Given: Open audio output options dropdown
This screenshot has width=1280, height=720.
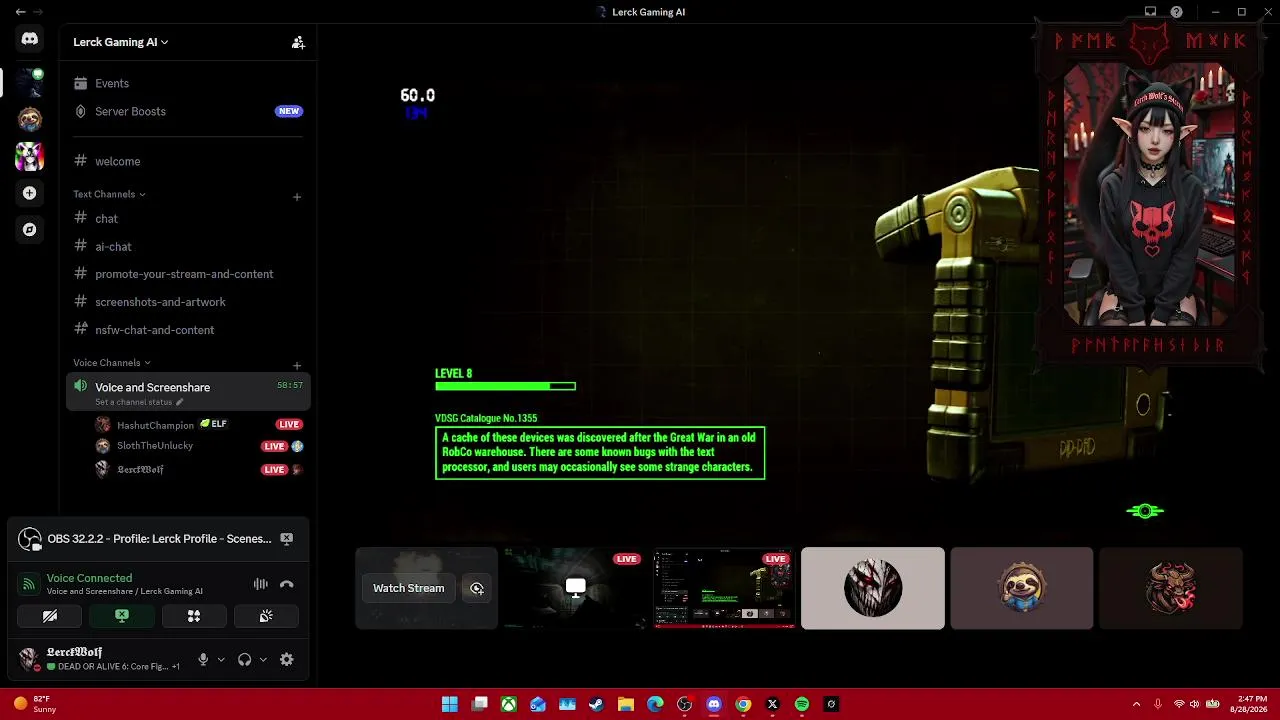Looking at the screenshot, I should pos(263,659).
